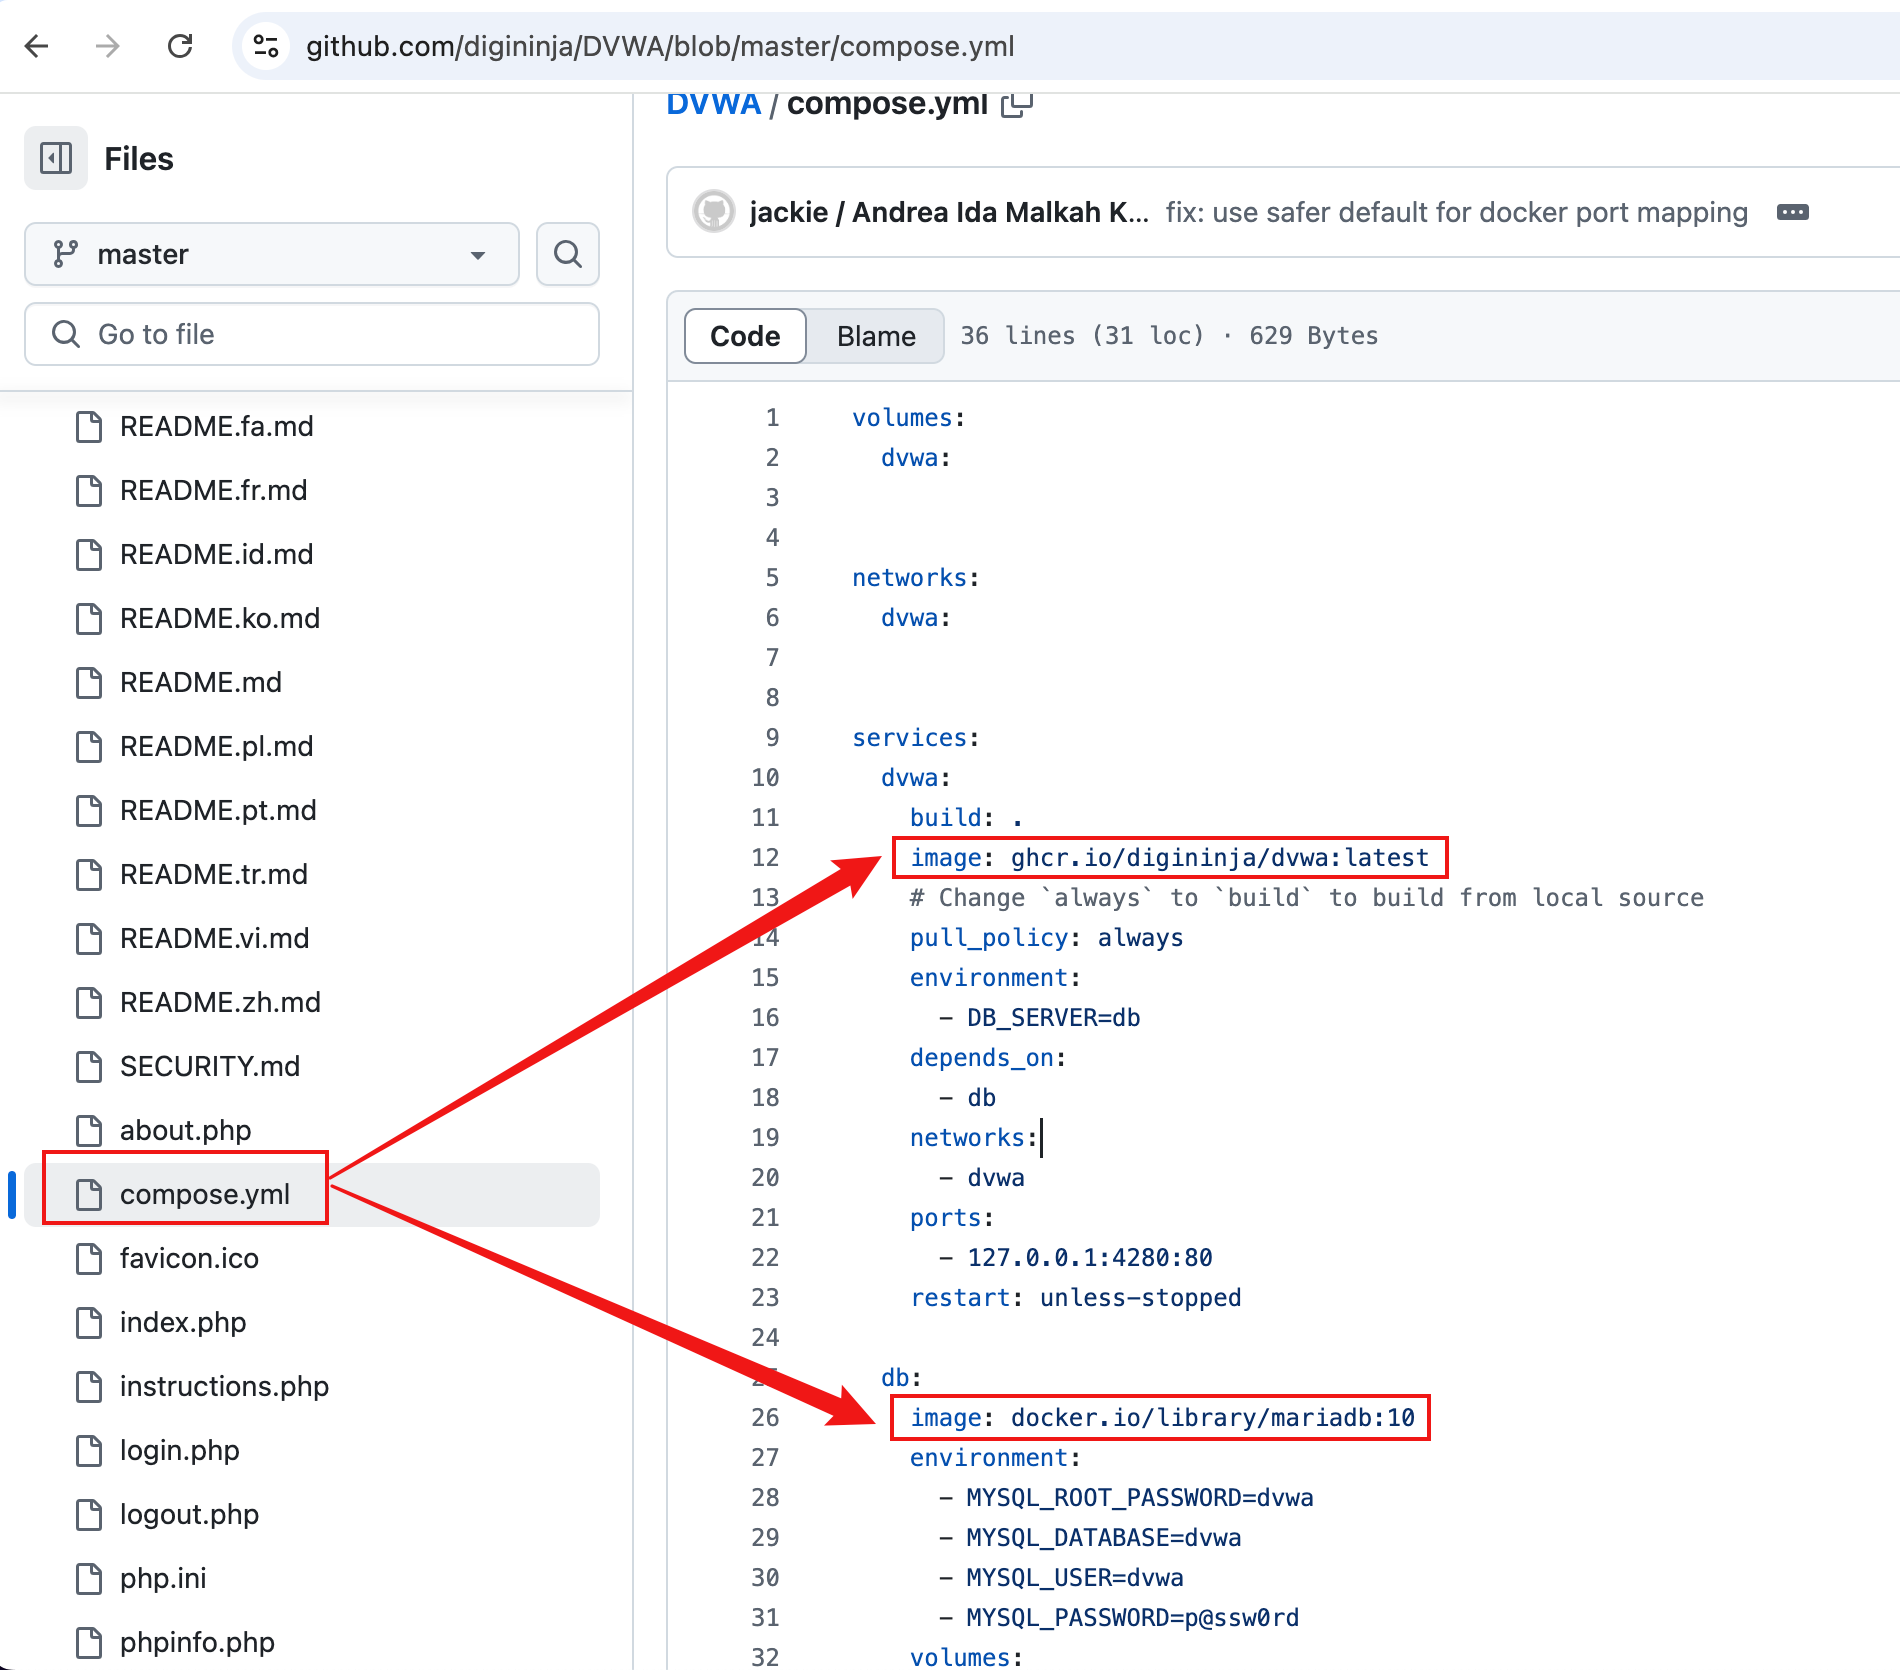Click file icon beside php.ini
1900x1670 pixels.
pyautogui.click(x=89, y=1578)
